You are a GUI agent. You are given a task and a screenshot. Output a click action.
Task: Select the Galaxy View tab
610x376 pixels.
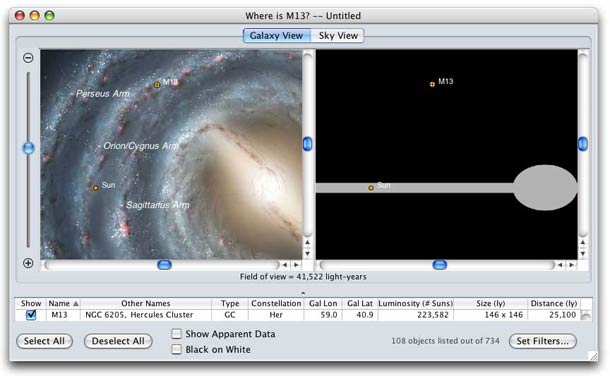pos(277,35)
